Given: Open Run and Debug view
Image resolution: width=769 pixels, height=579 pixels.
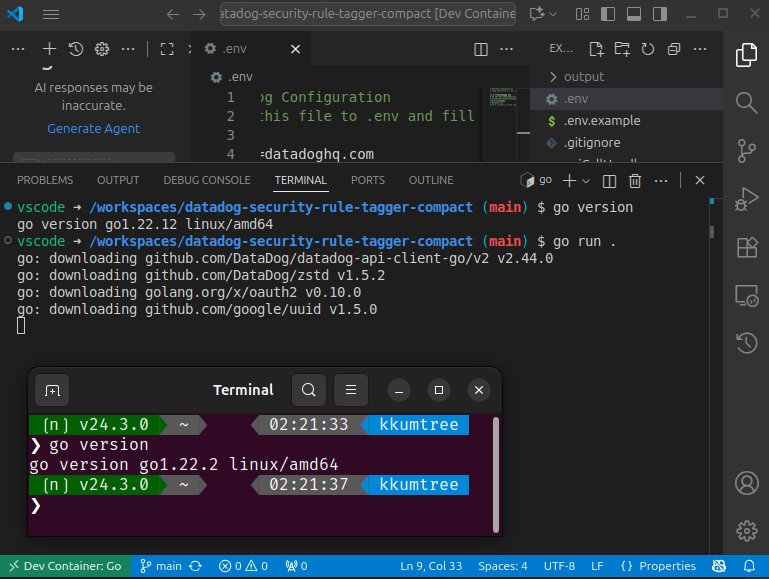Looking at the screenshot, I should click(x=746, y=199).
